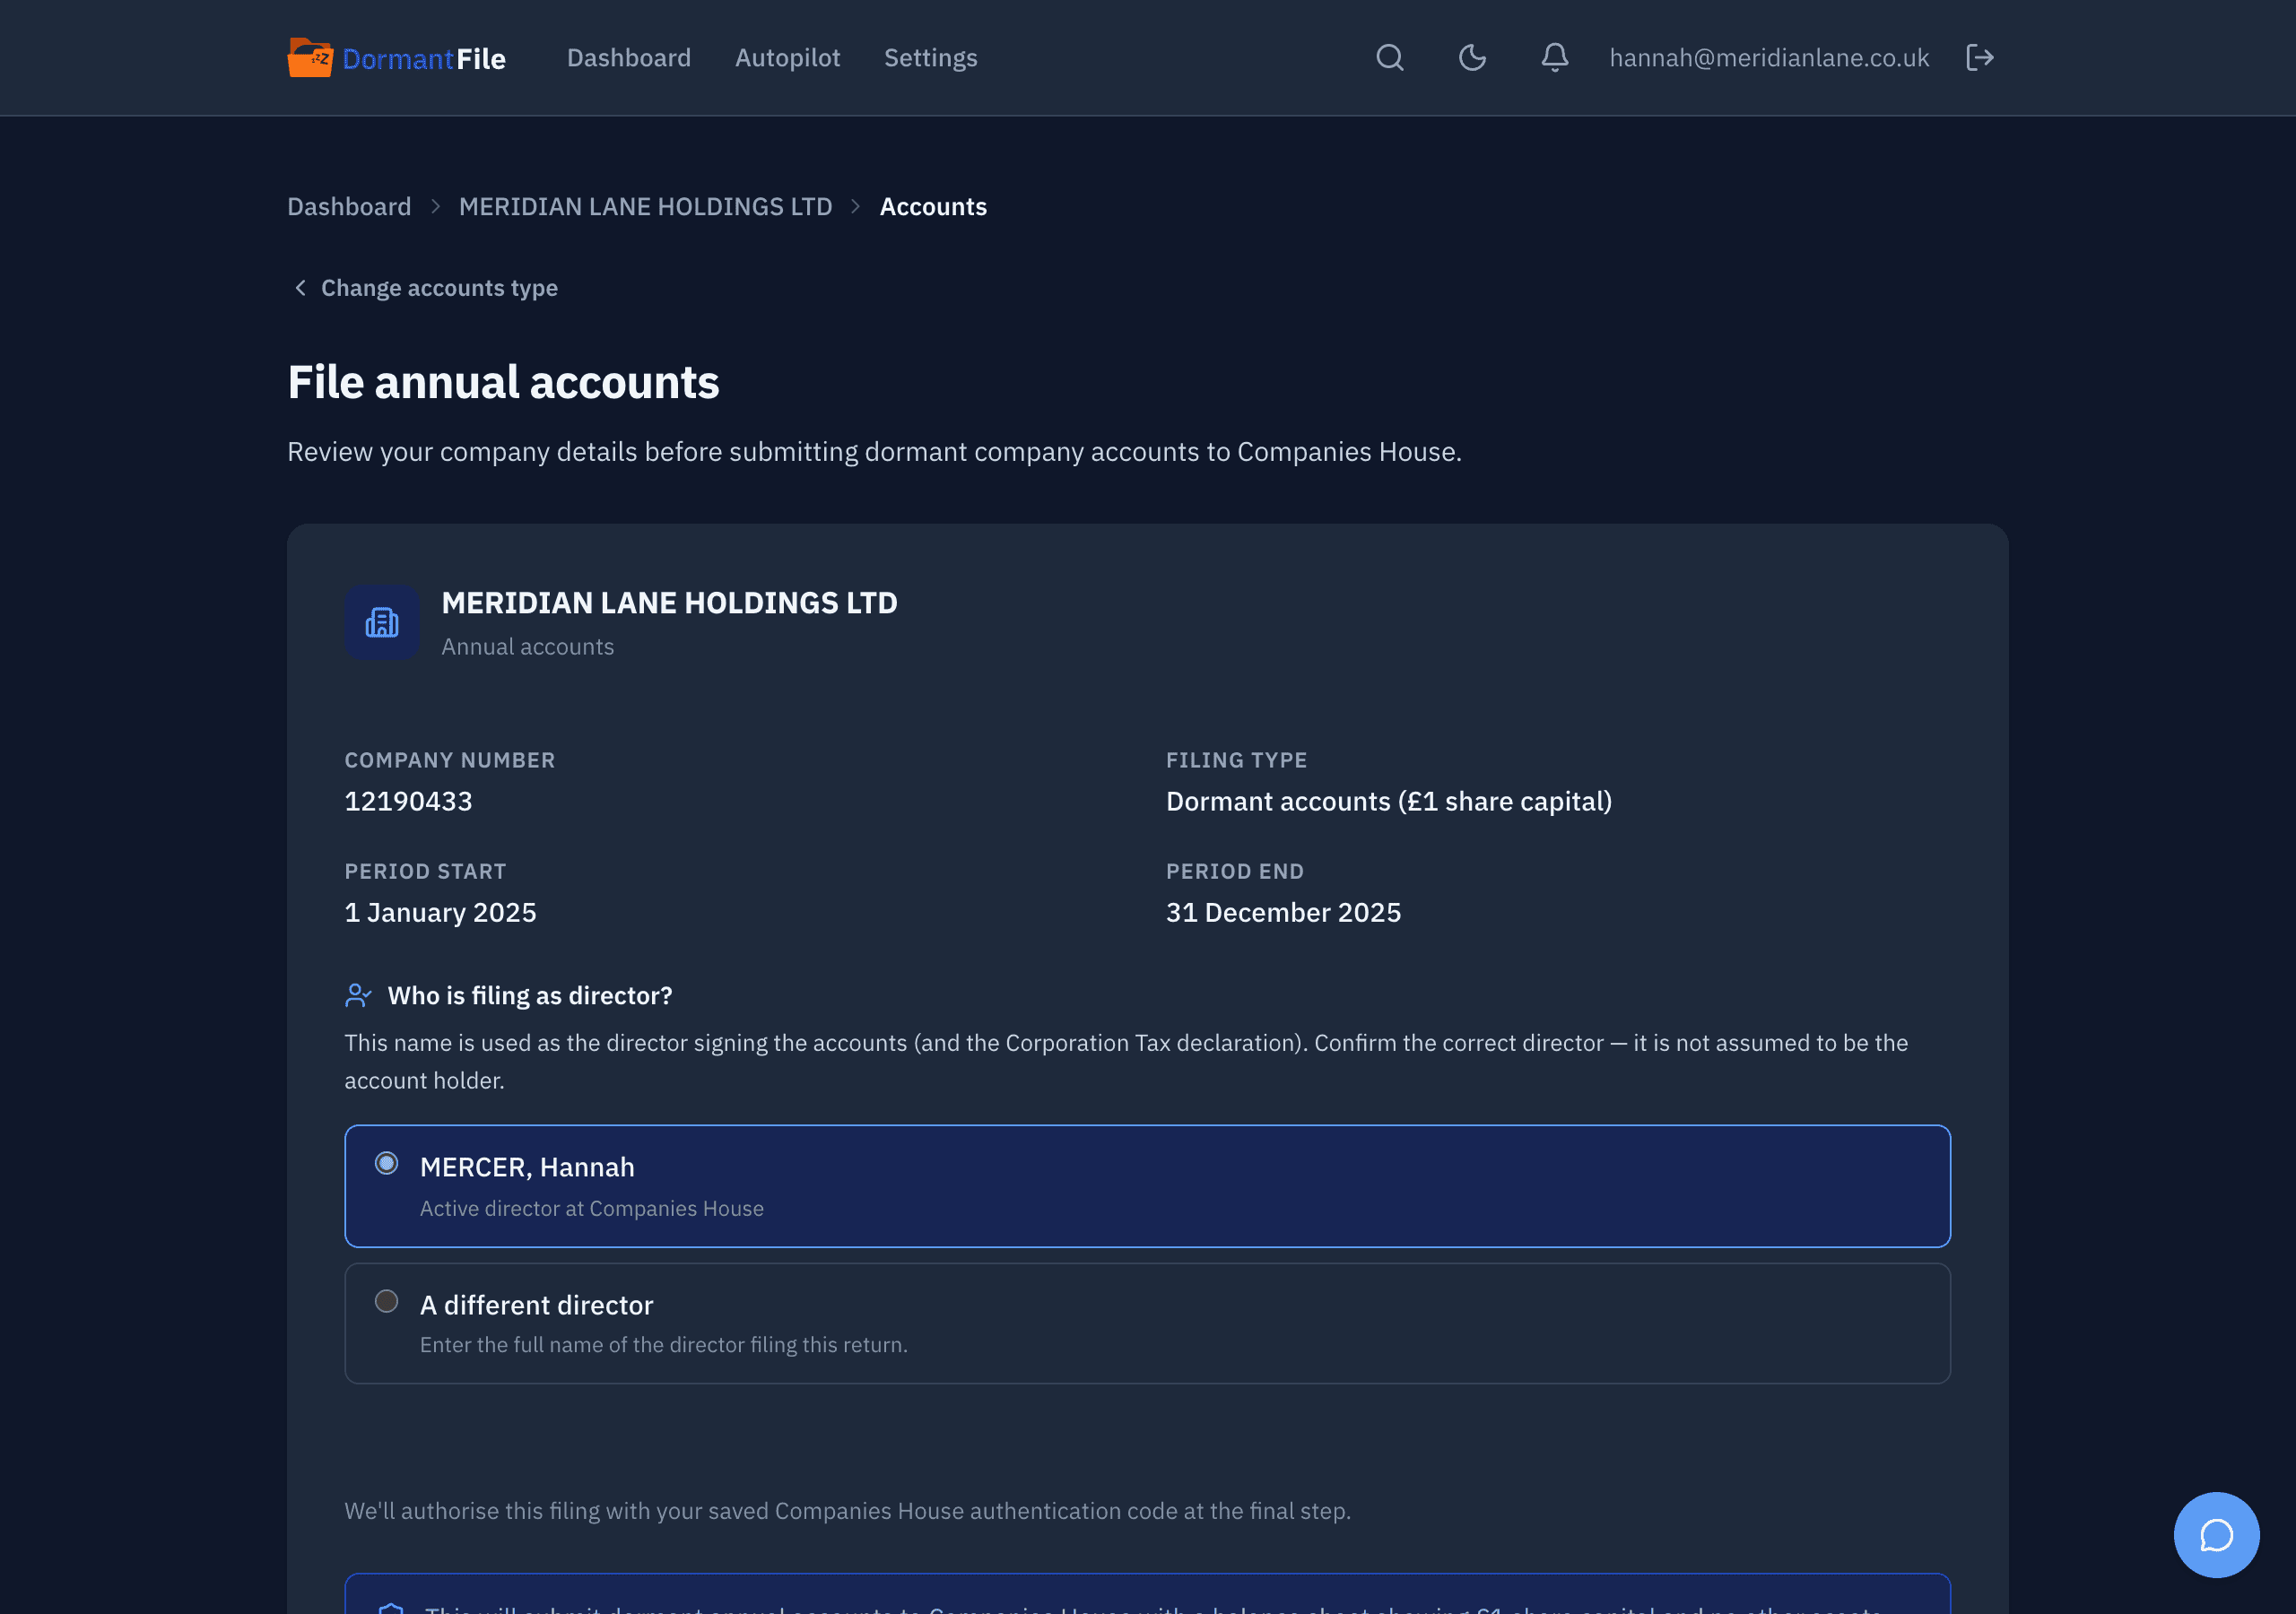Click File annual accounts heading

pos(503,382)
